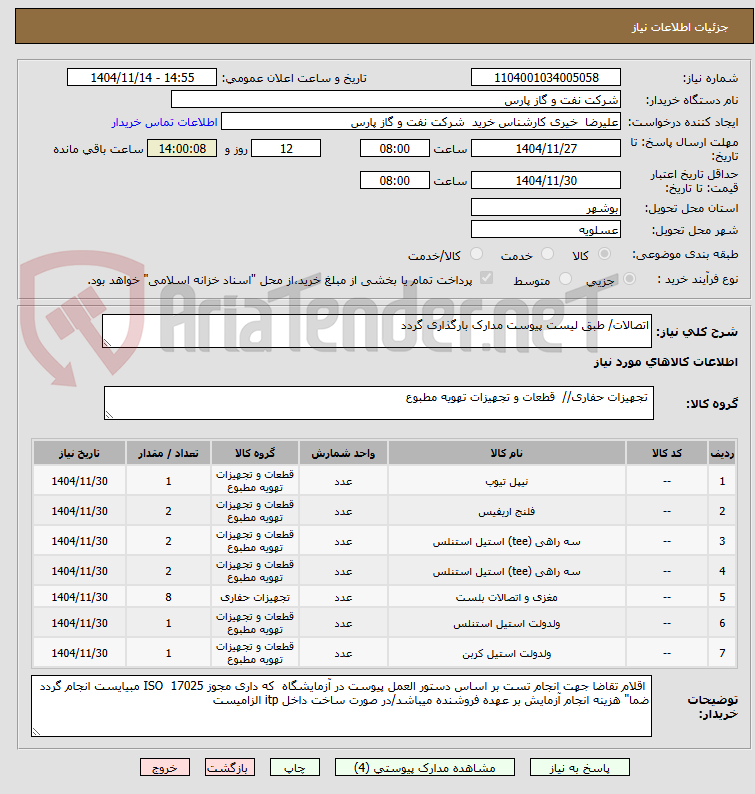Viewport: 755px width, 794px height.
Task: Click quantity 8 in row 5
Action: click(x=168, y=597)
